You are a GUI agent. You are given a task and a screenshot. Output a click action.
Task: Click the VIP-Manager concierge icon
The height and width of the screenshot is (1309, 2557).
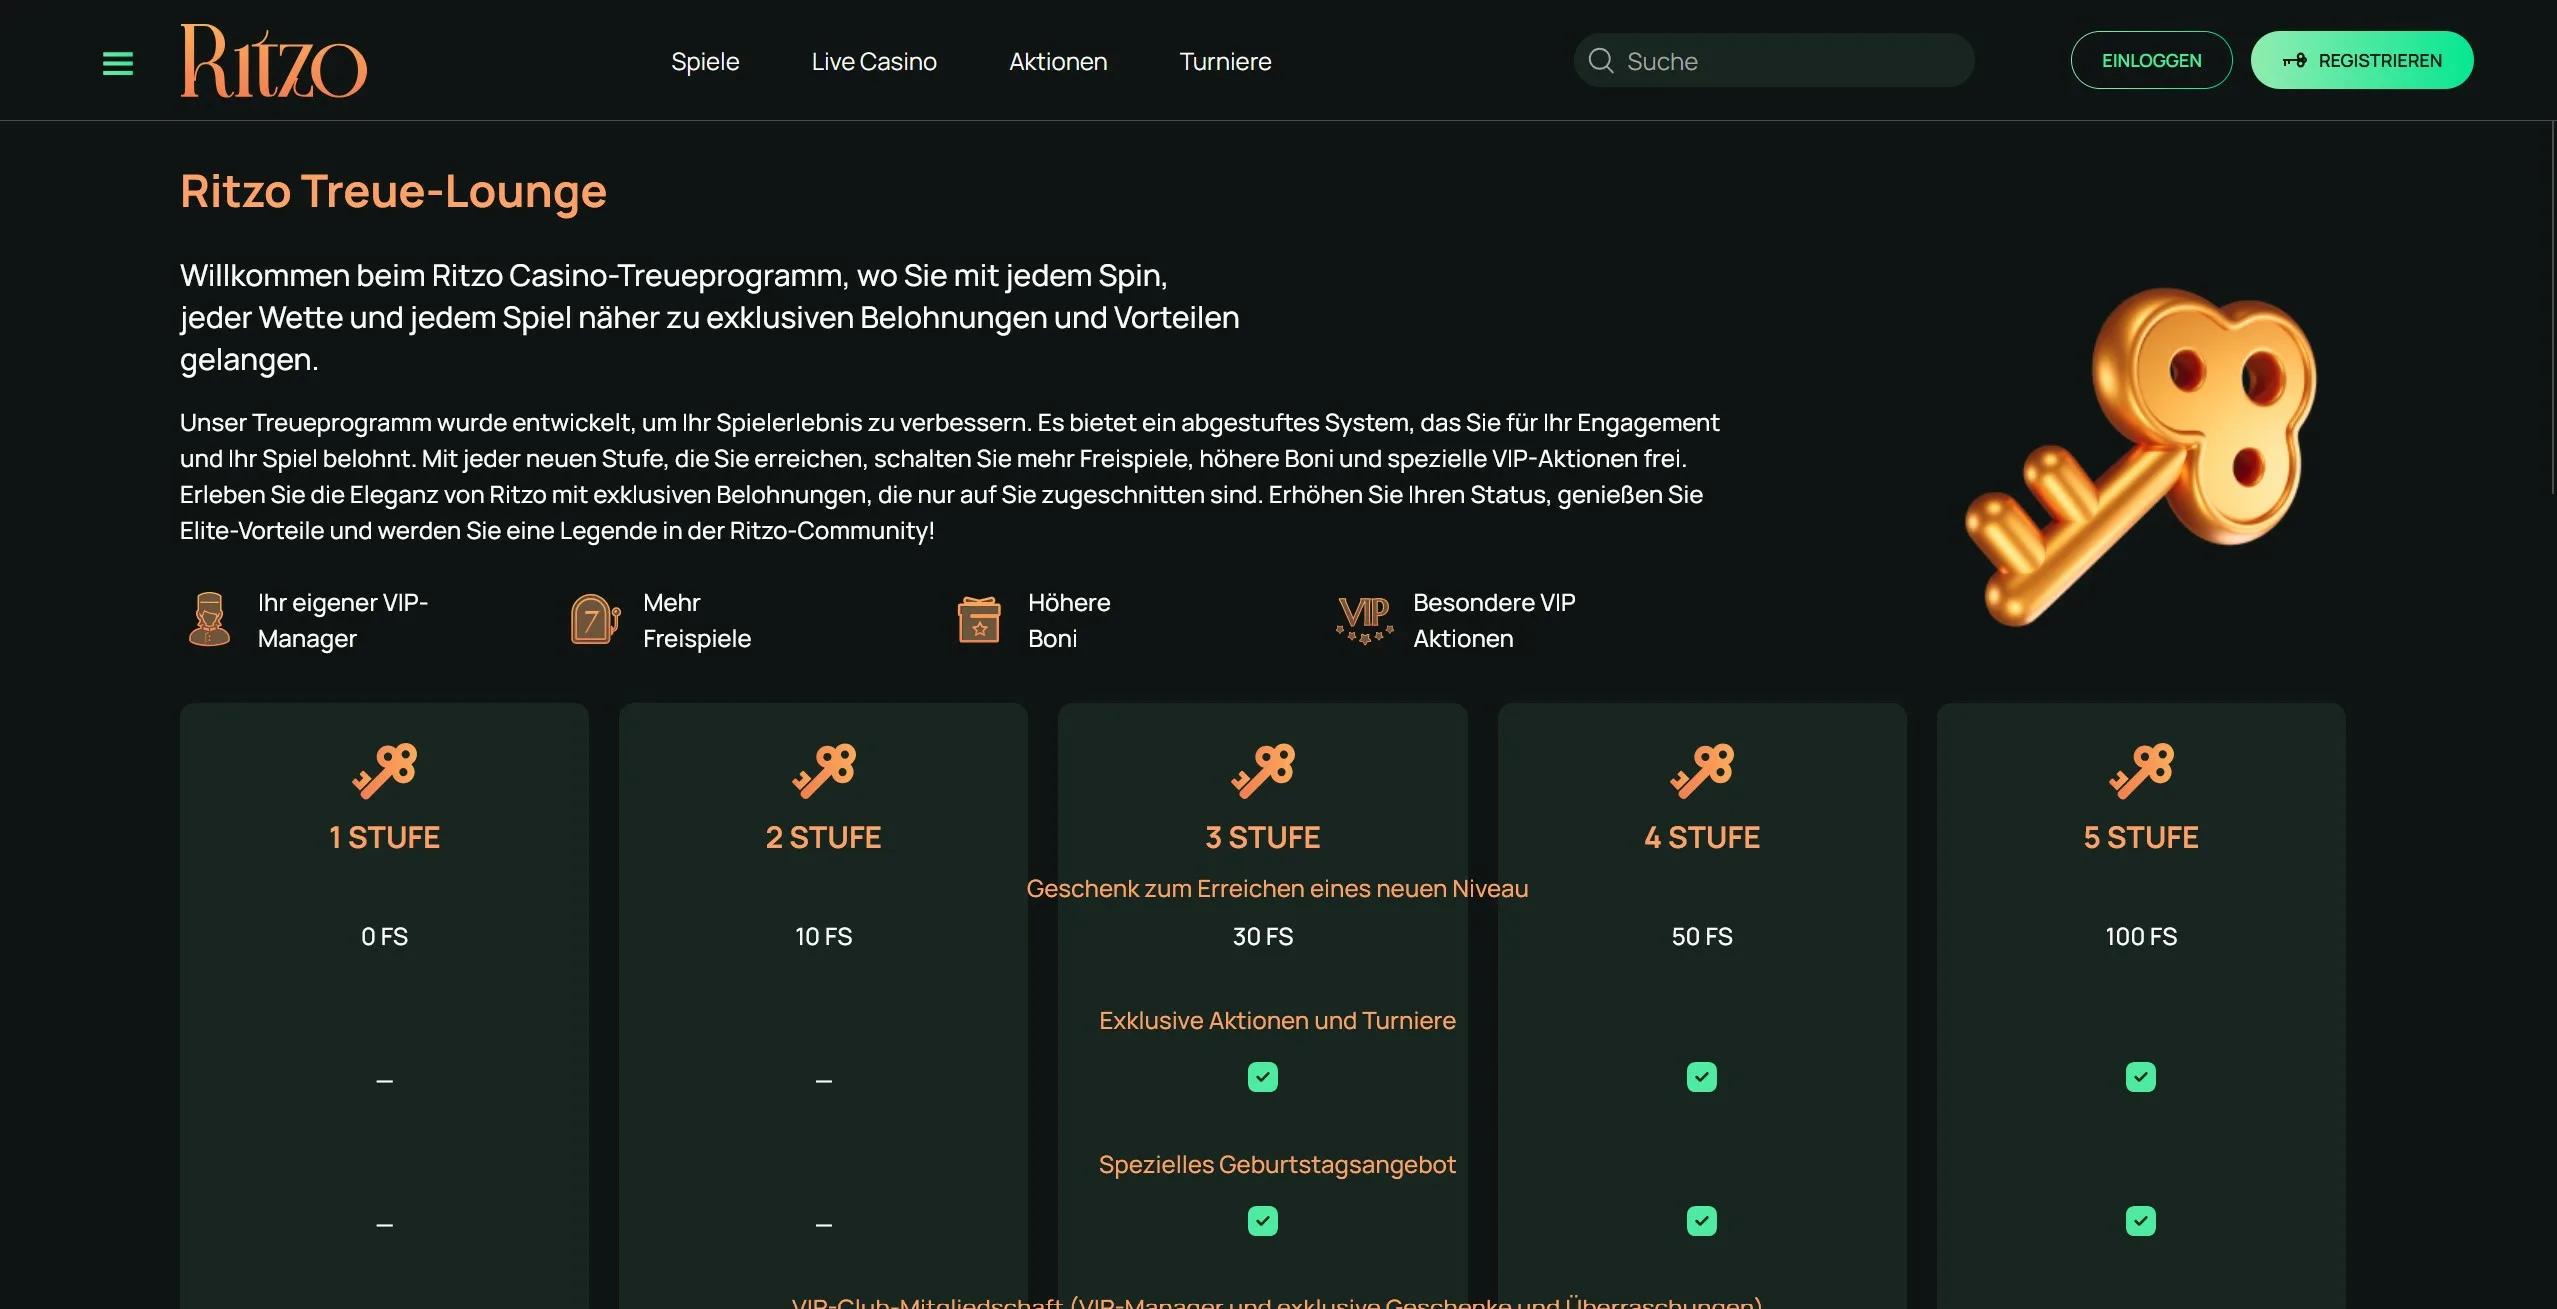click(209, 619)
